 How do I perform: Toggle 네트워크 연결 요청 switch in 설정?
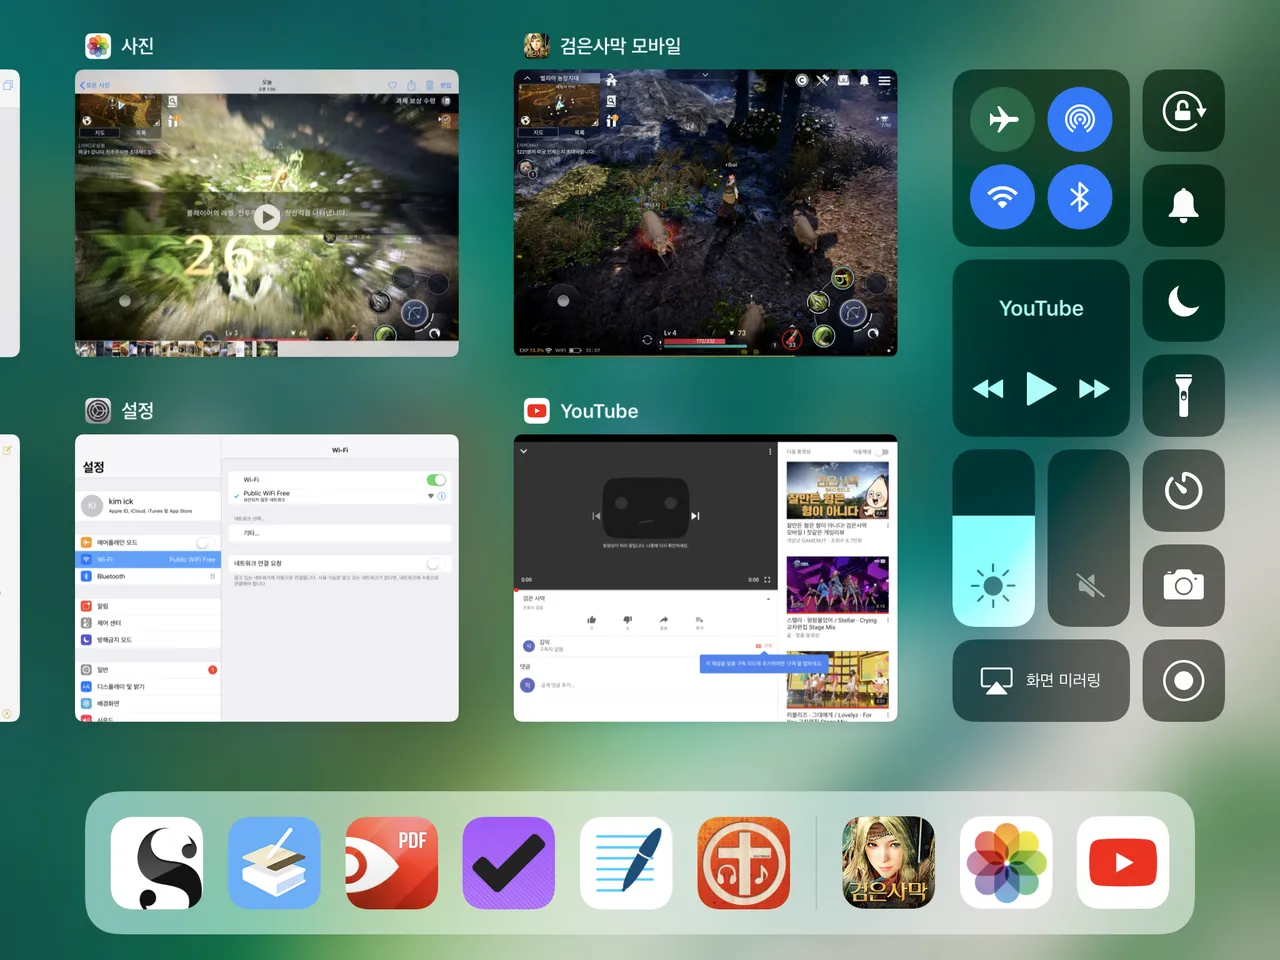(436, 564)
